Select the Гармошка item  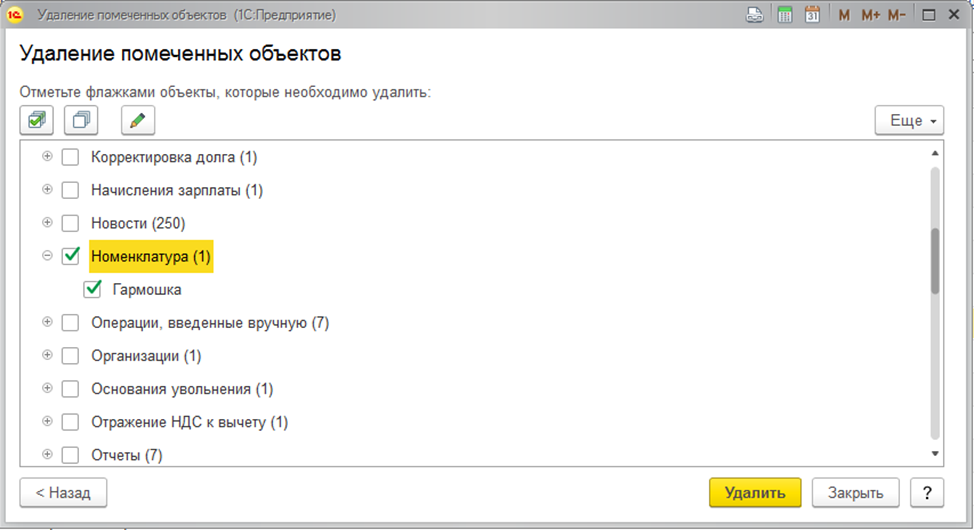pos(147,290)
